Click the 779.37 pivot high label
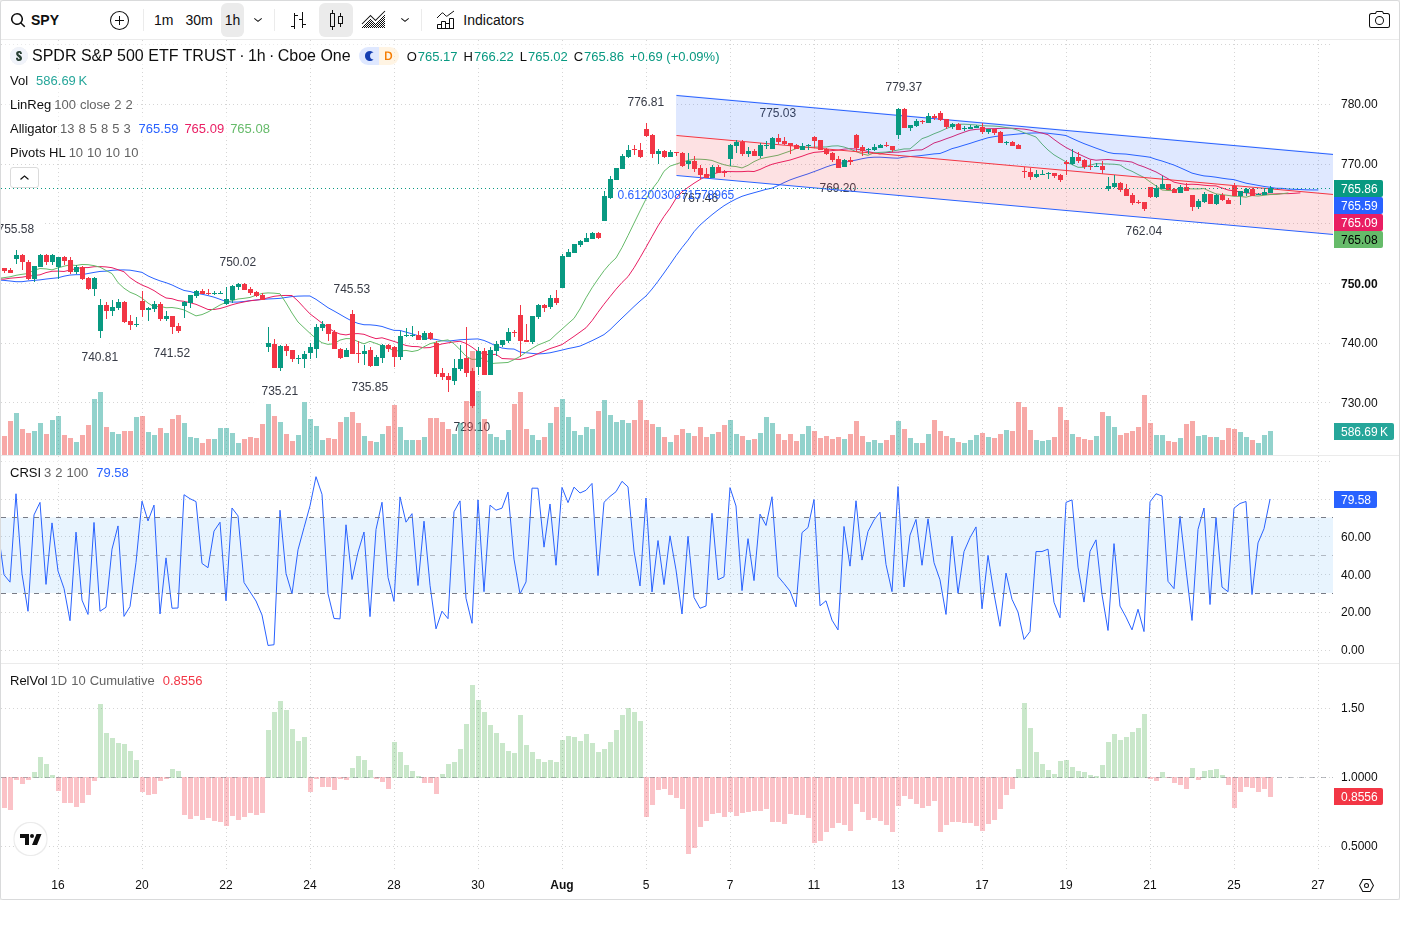The height and width of the screenshot is (950, 1420). point(904,87)
